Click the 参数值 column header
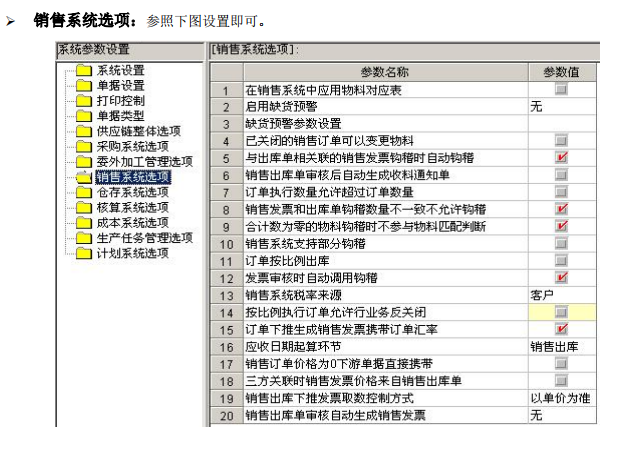The height and width of the screenshot is (452, 624). [x=562, y=73]
